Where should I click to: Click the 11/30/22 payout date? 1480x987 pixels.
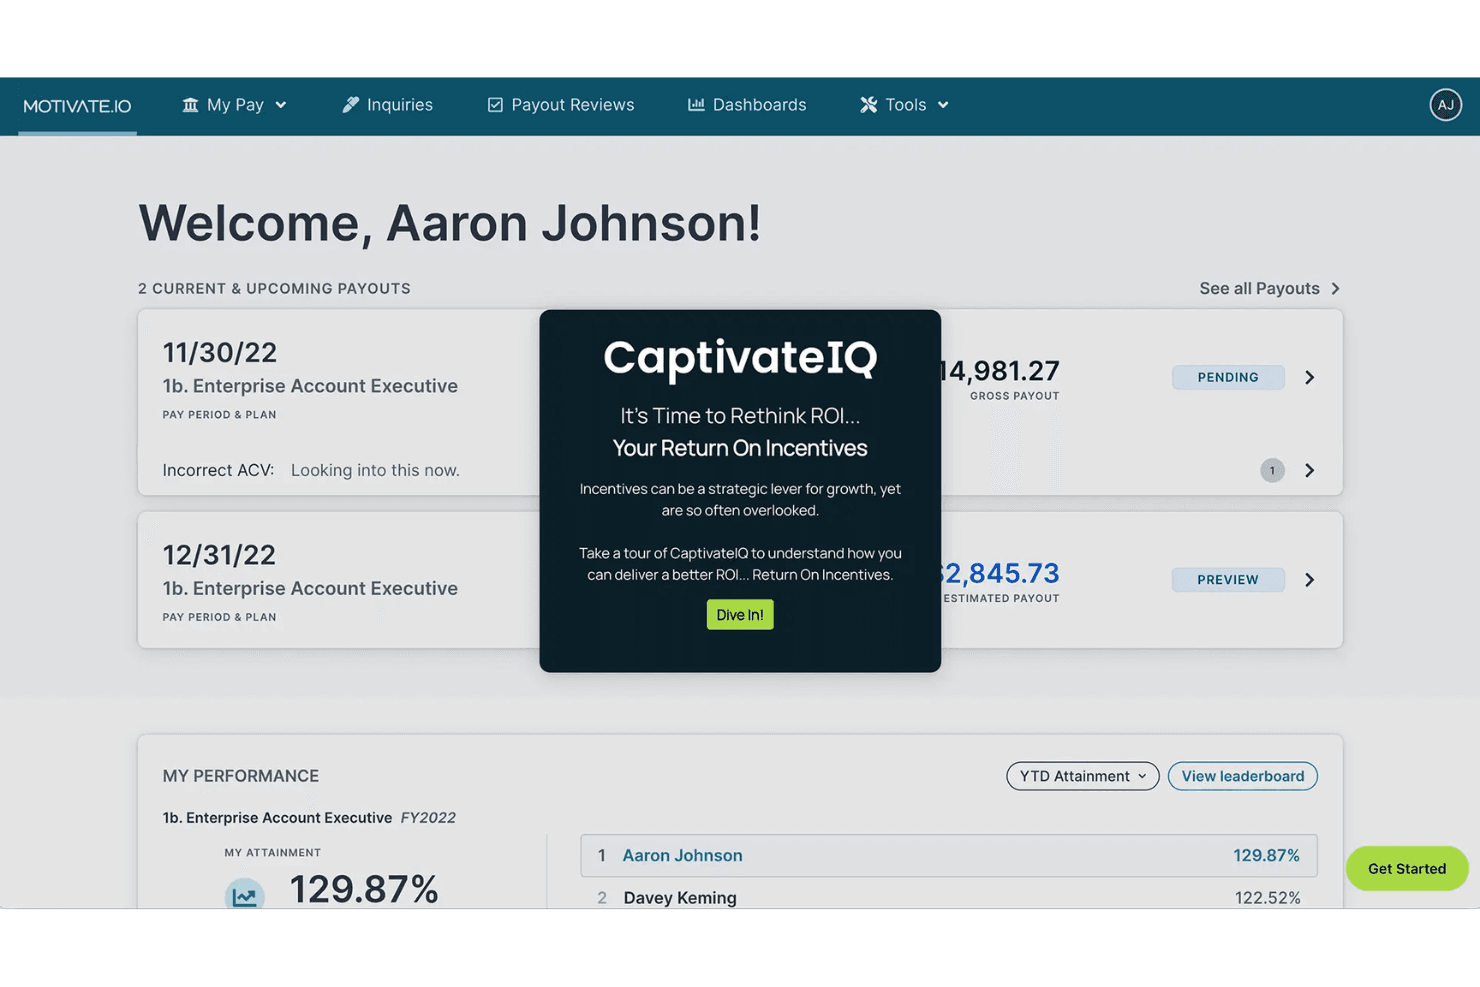click(220, 353)
